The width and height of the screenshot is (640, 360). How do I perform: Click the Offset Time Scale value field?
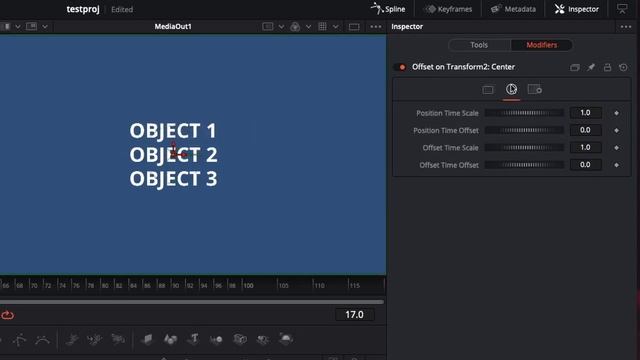pyautogui.click(x=585, y=147)
